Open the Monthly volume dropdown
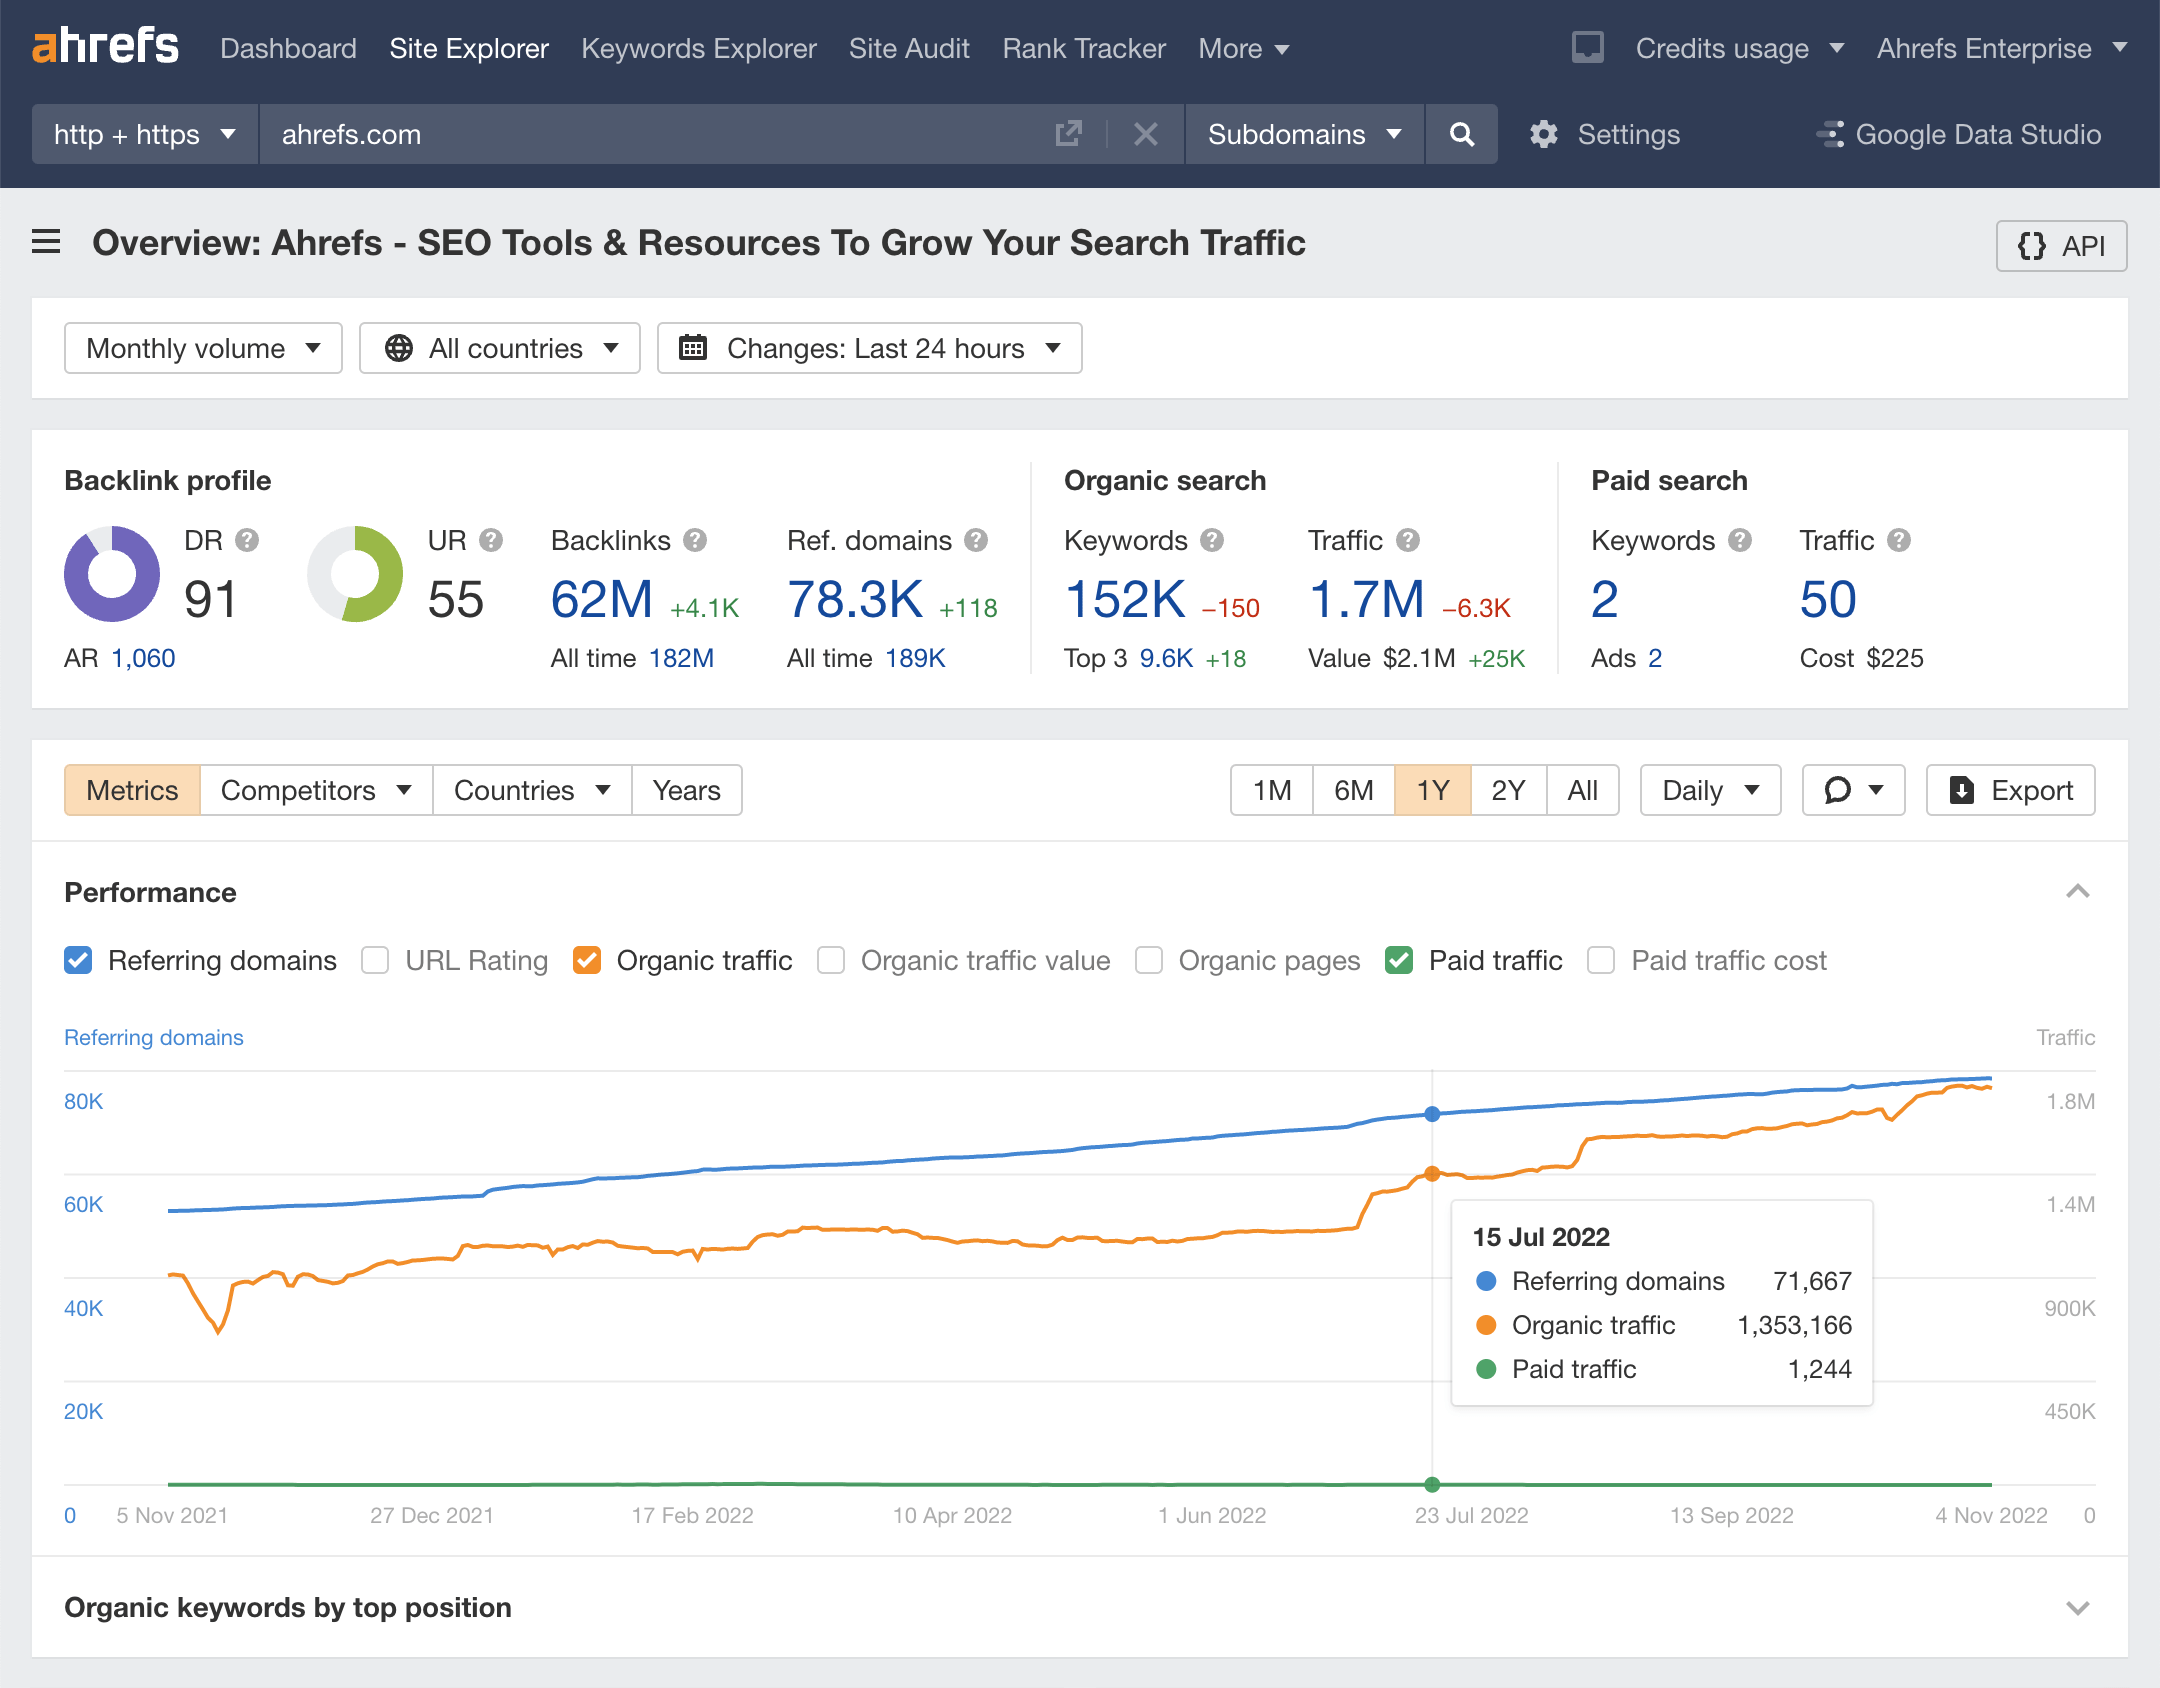Screen dimensions: 2160x1688 (203, 348)
